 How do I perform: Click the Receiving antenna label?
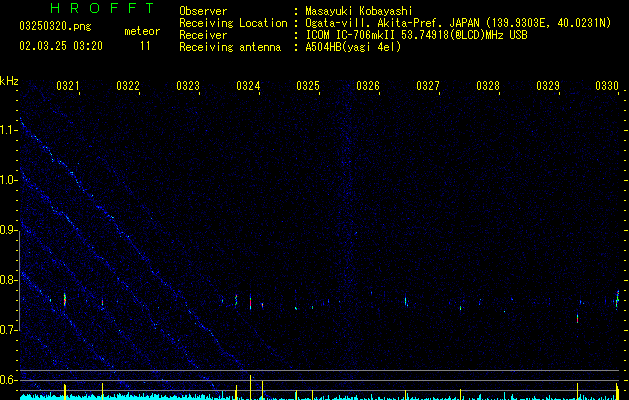click(x=230, y=47)
